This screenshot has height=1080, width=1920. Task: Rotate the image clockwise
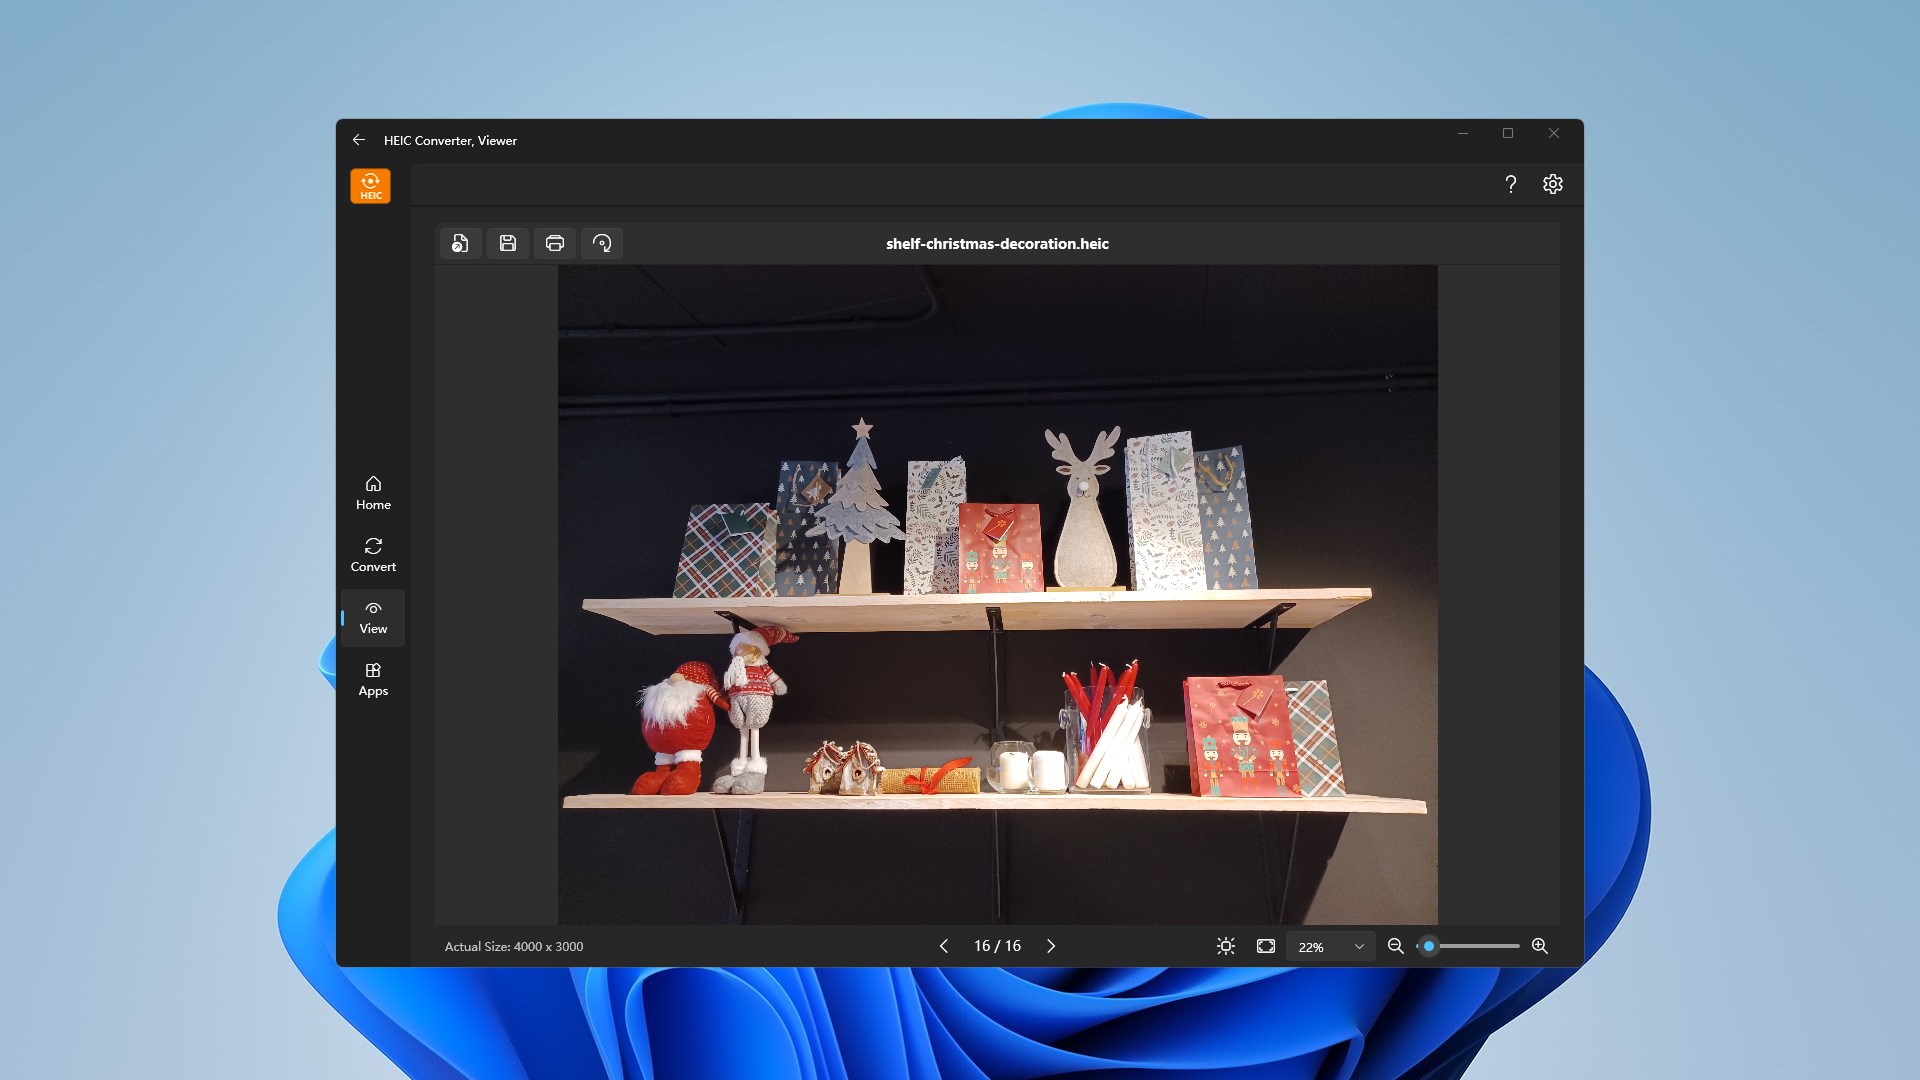(602, 243)
